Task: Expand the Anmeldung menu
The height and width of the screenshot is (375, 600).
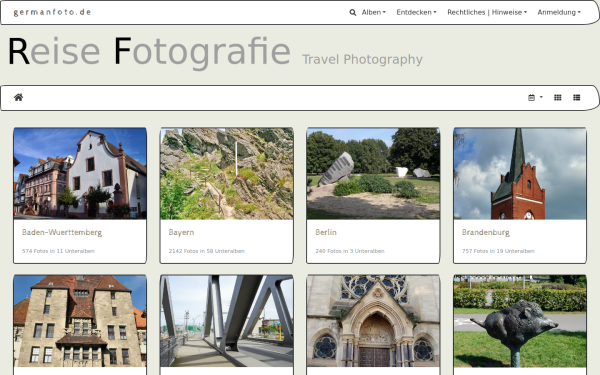Action: [x=559, y=12]
